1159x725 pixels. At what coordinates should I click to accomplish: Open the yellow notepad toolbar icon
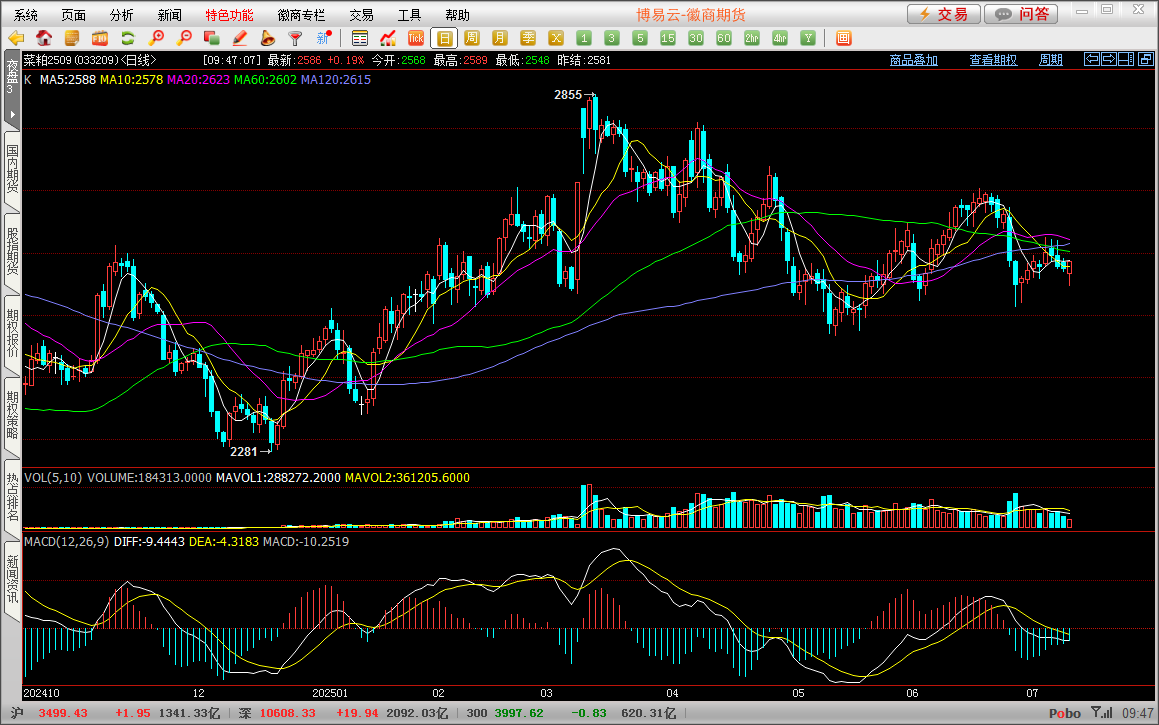(x=72, y=38)
